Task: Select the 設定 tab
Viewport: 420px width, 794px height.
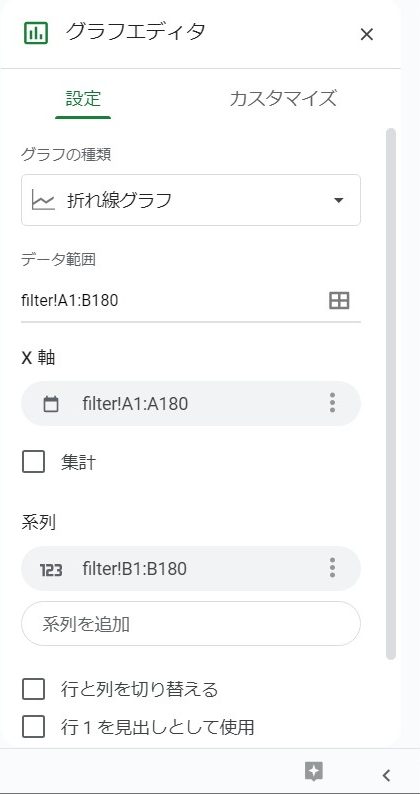Action: [83, 98]
